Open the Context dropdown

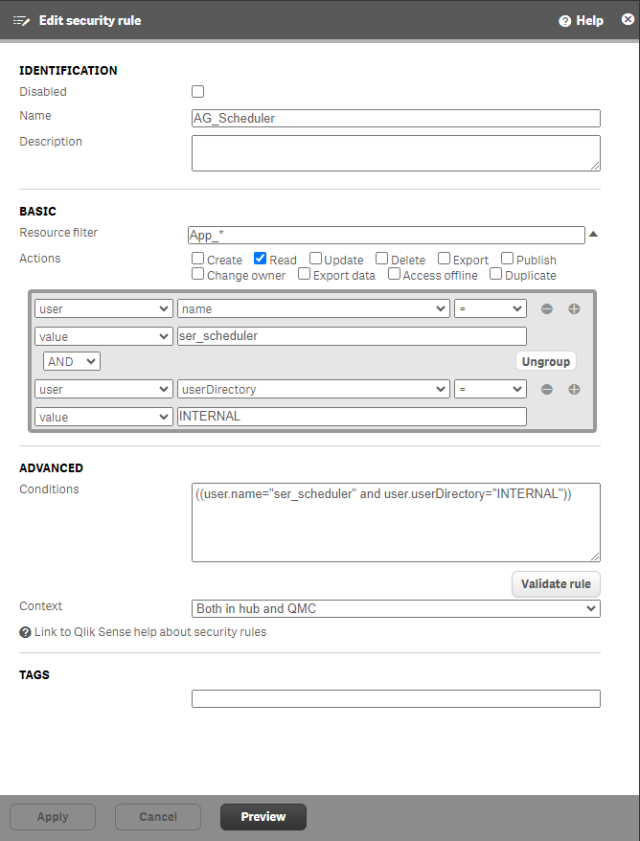coord(396,609)
